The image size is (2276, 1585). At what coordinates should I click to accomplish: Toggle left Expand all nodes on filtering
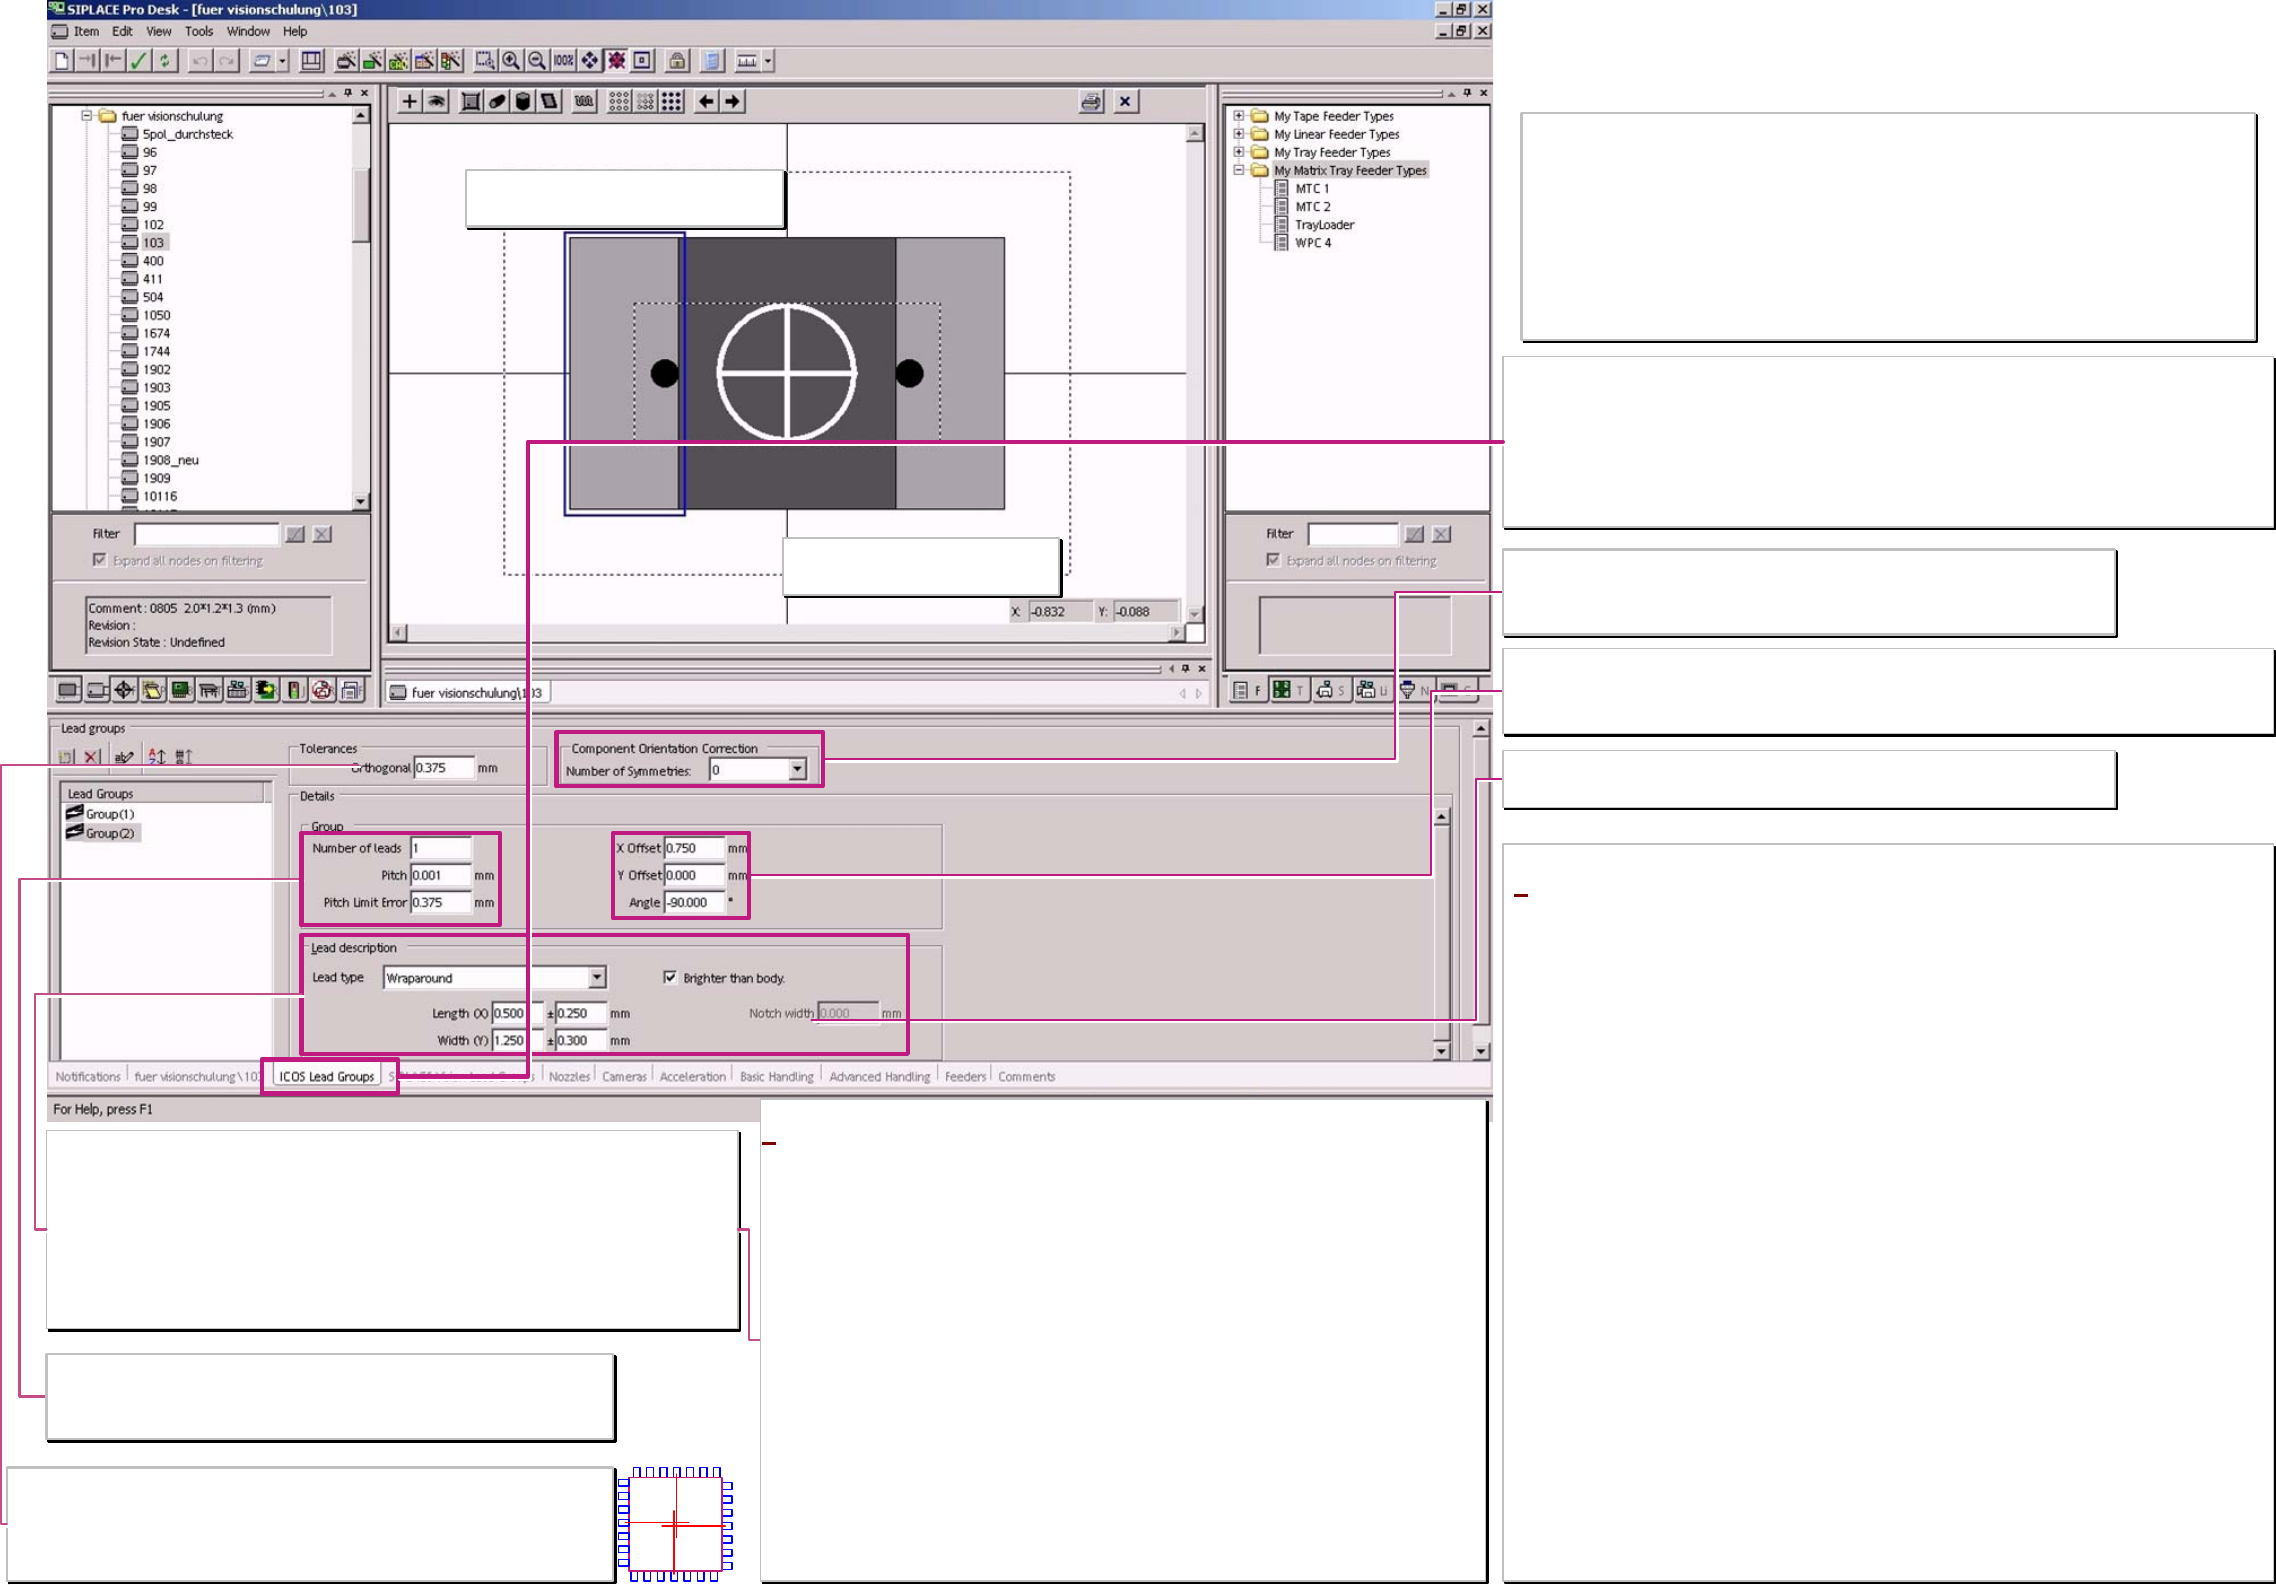click(x=99, y=560)
